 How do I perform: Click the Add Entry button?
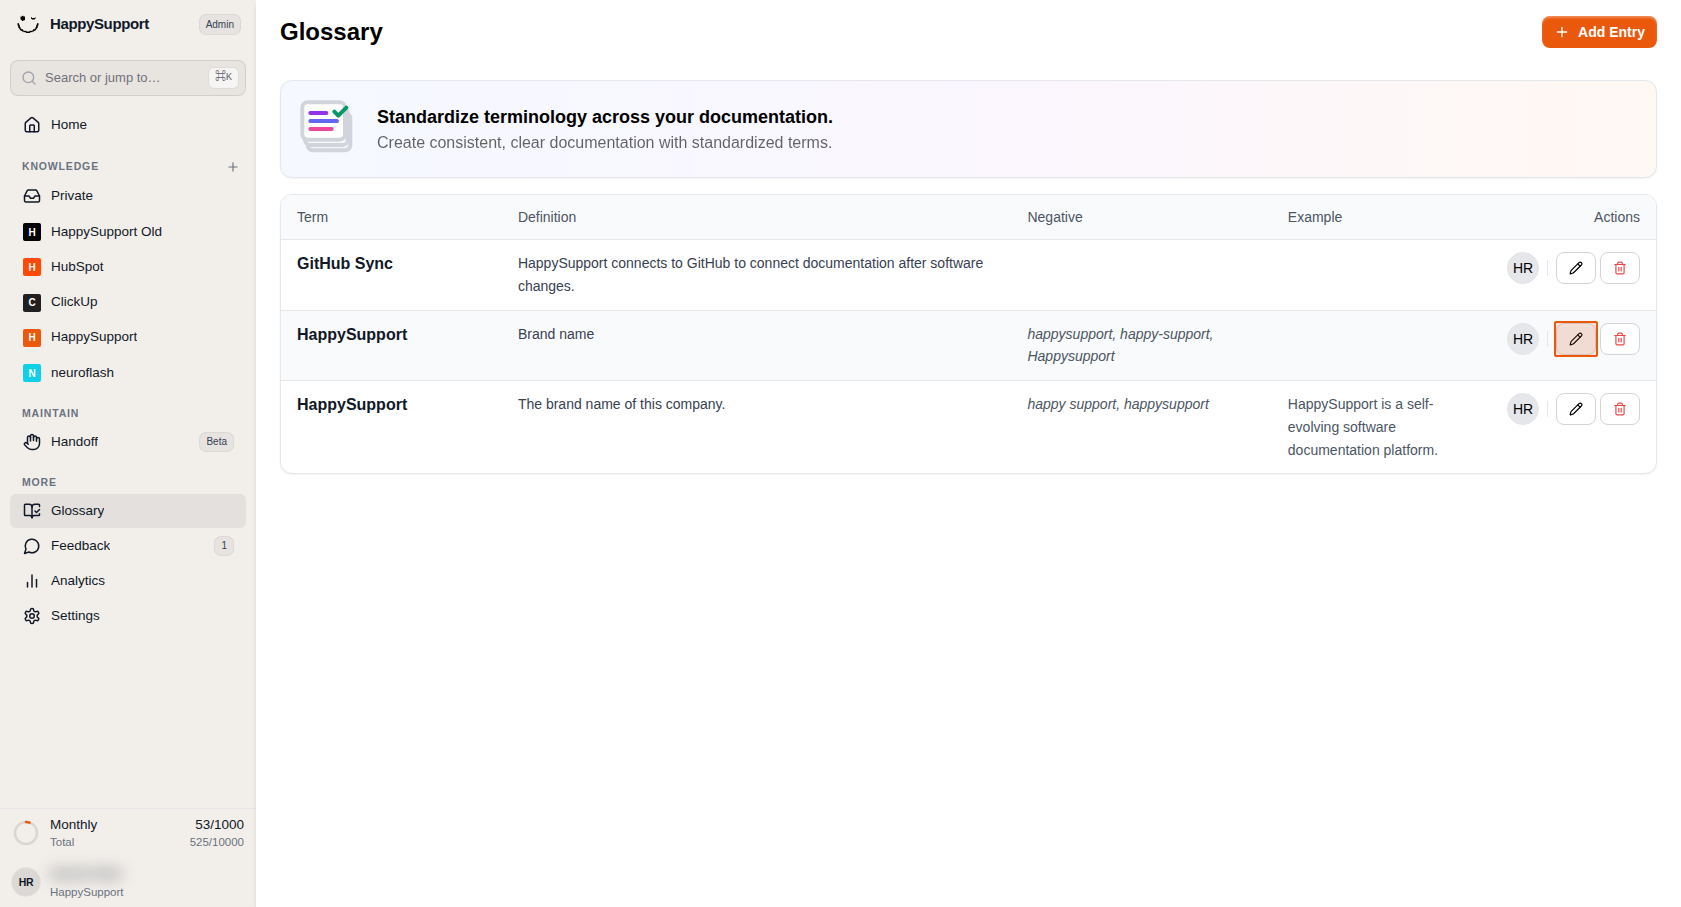point(1599,32)
